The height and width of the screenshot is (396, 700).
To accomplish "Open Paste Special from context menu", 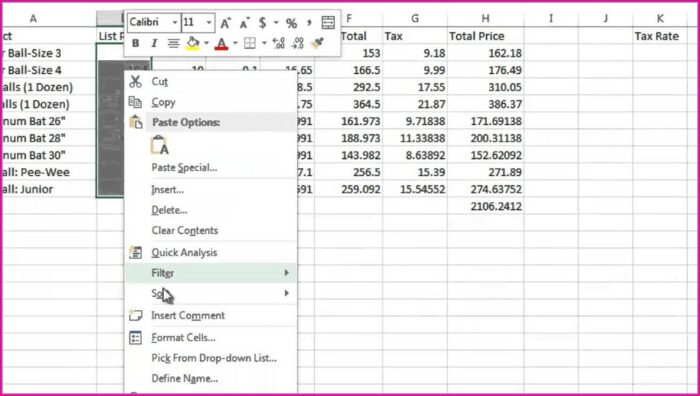I will 210,168.
